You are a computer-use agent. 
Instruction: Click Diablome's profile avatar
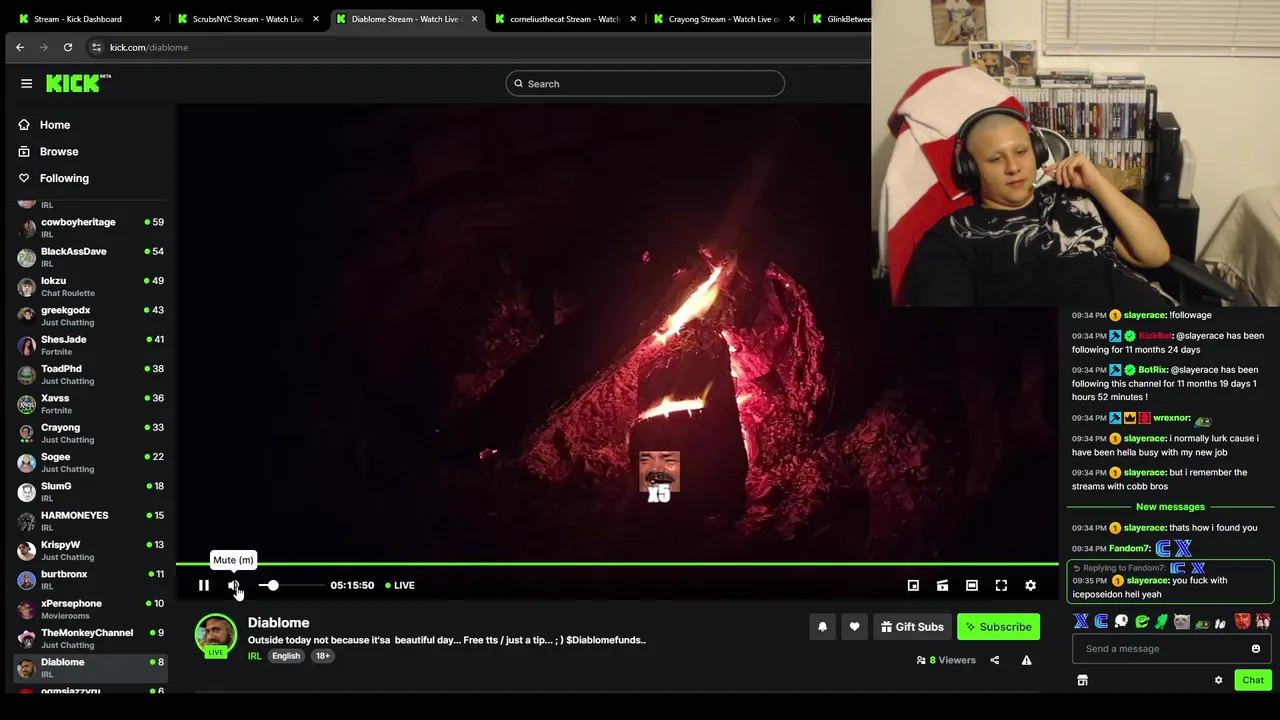point(215,636)
